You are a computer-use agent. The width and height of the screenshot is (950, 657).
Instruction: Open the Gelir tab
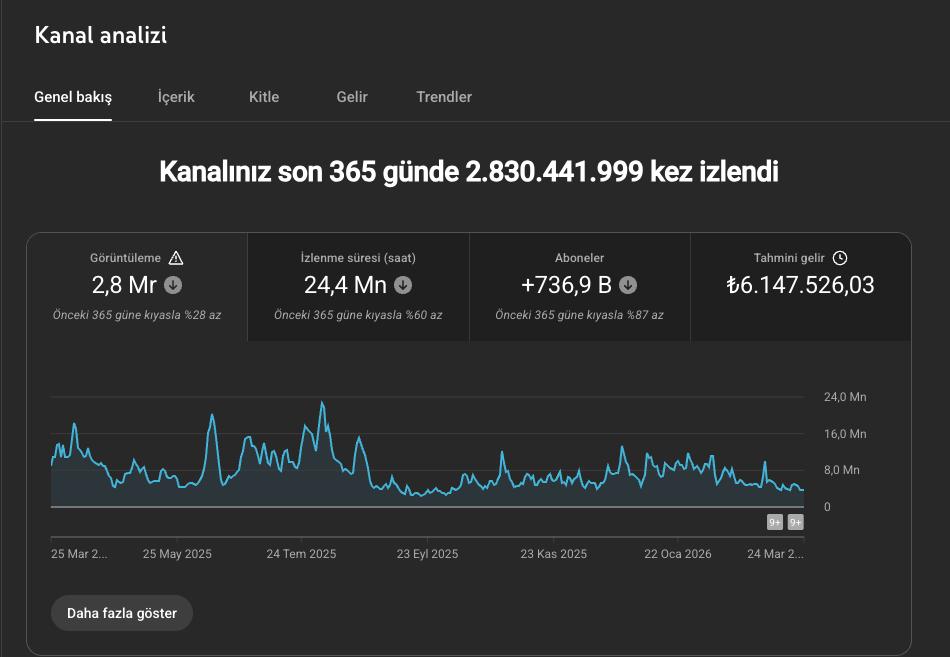pos(351,97)
